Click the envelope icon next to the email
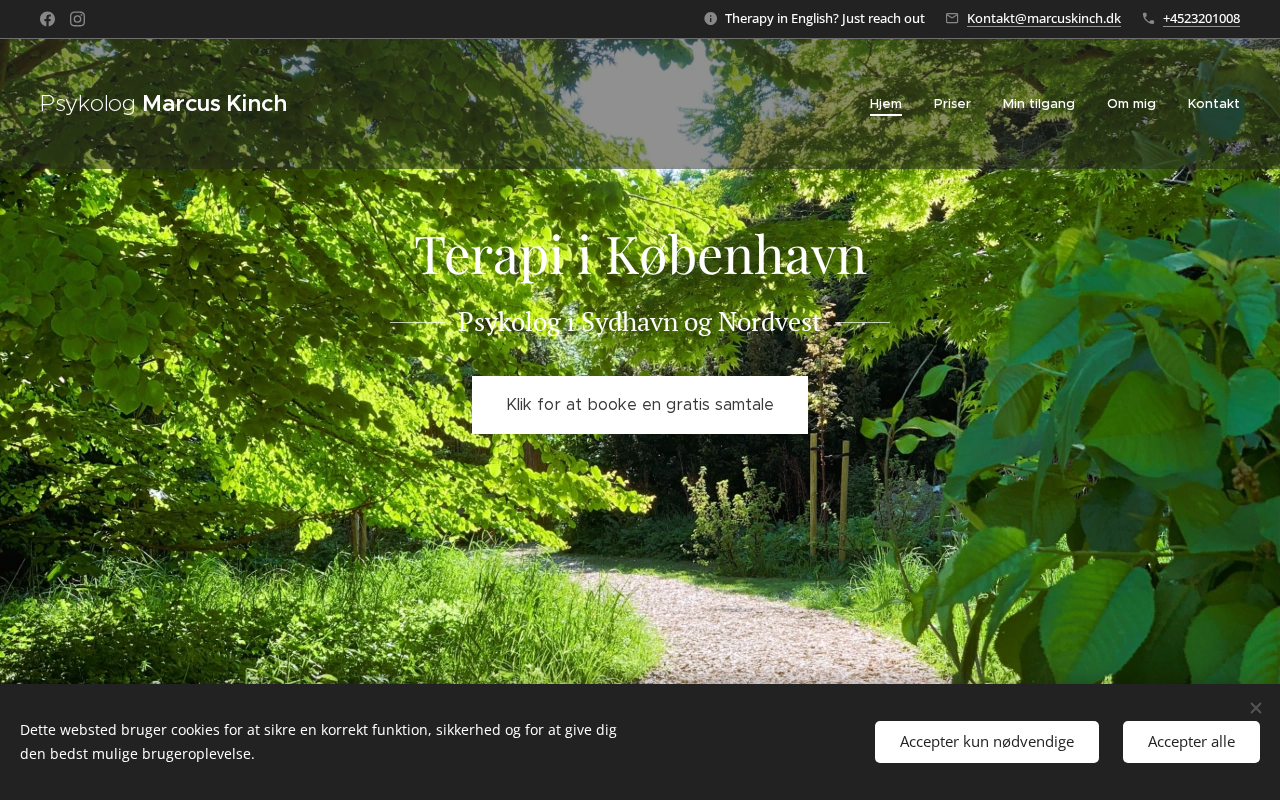 pyautogui.click(x=952, y=18)
